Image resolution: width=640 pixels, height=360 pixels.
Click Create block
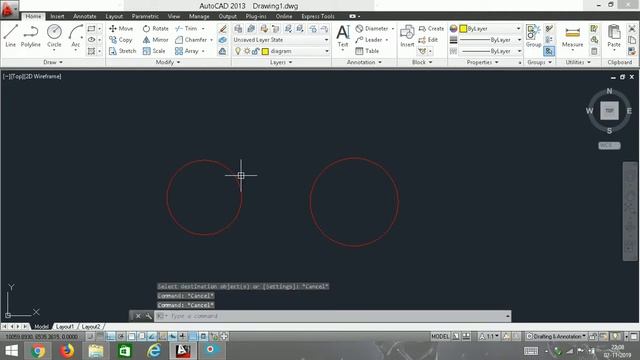coord(431,29)
